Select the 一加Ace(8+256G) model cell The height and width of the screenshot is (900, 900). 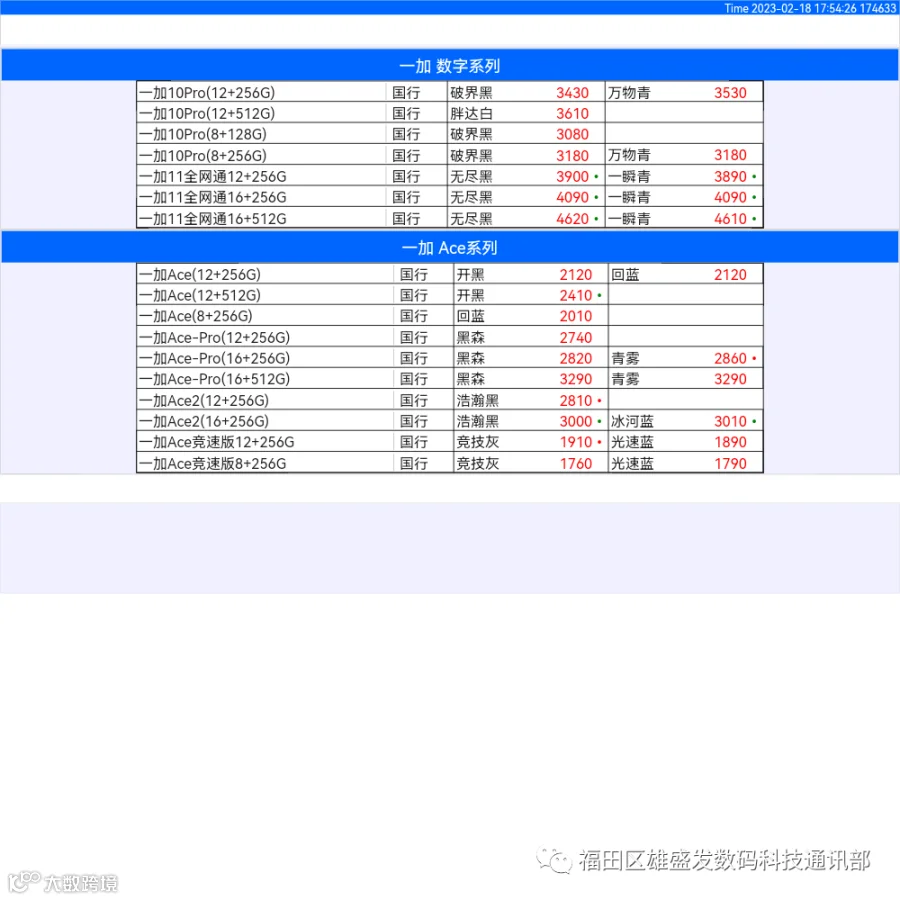click(265, 316)
